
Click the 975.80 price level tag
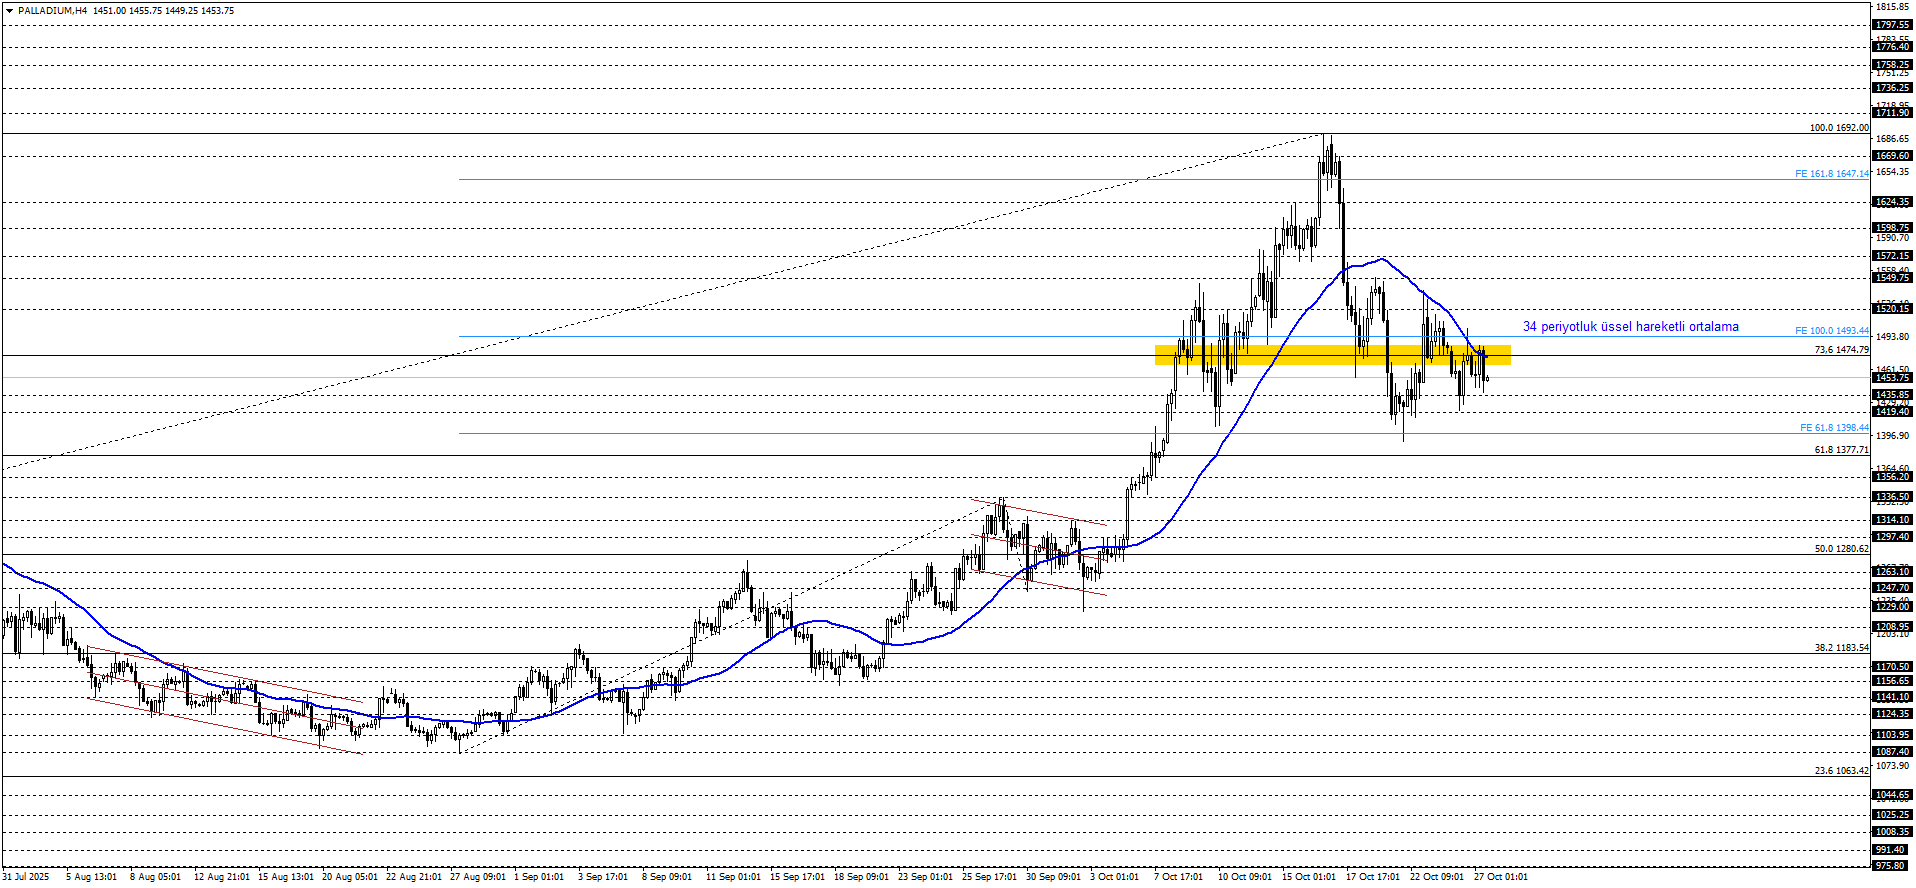[1890, 866]
